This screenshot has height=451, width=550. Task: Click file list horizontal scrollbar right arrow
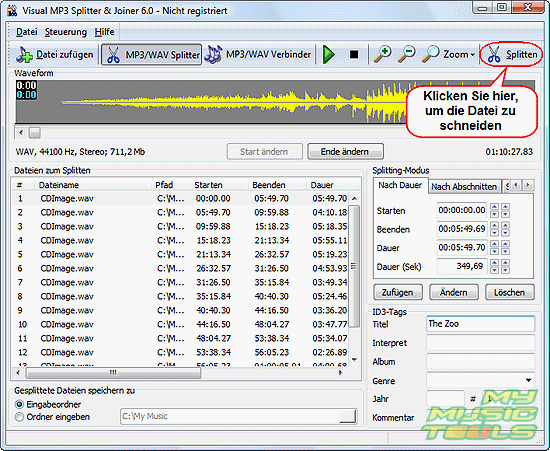(x=340, y=372)
